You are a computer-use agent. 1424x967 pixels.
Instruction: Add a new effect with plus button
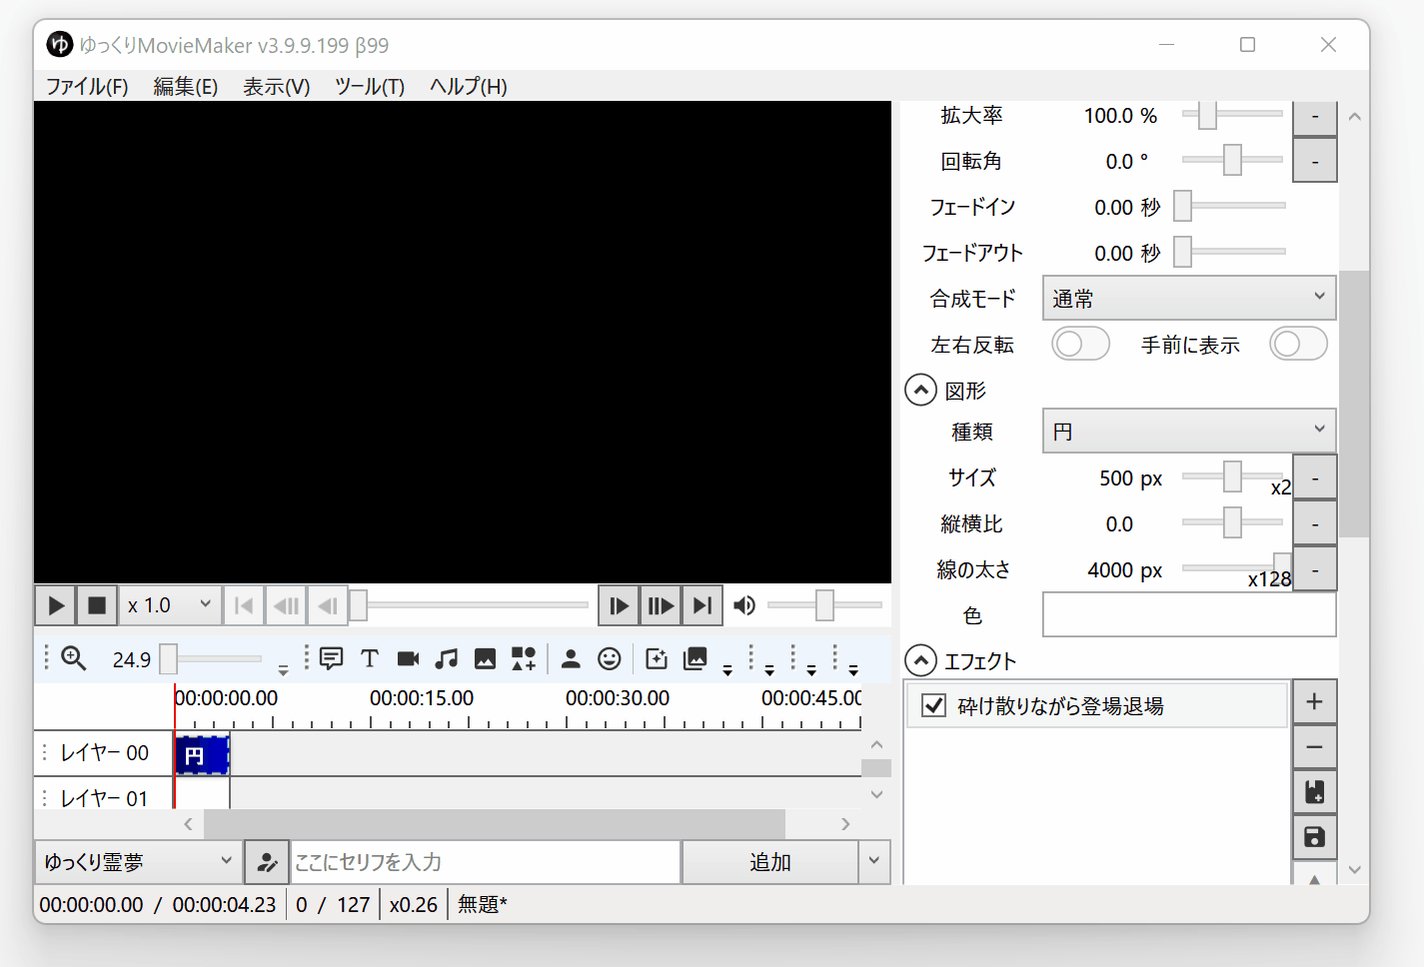(x=1314, y=702)
